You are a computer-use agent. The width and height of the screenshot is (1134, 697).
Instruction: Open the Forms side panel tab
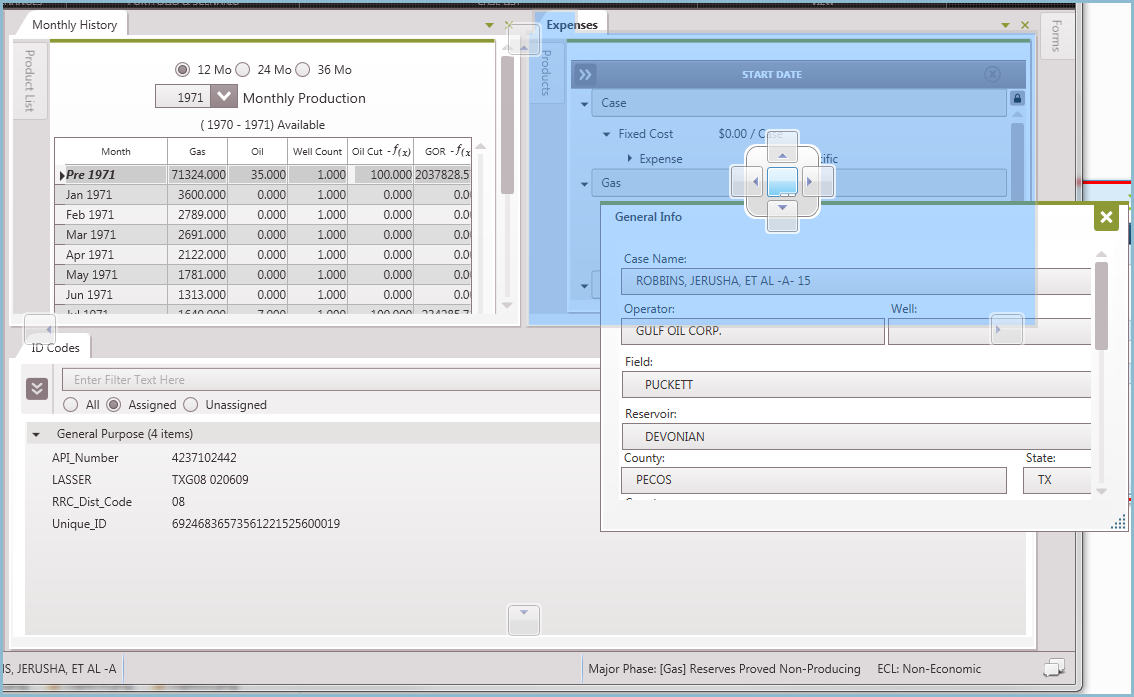pyautogui.click(x=1057, y=36)
